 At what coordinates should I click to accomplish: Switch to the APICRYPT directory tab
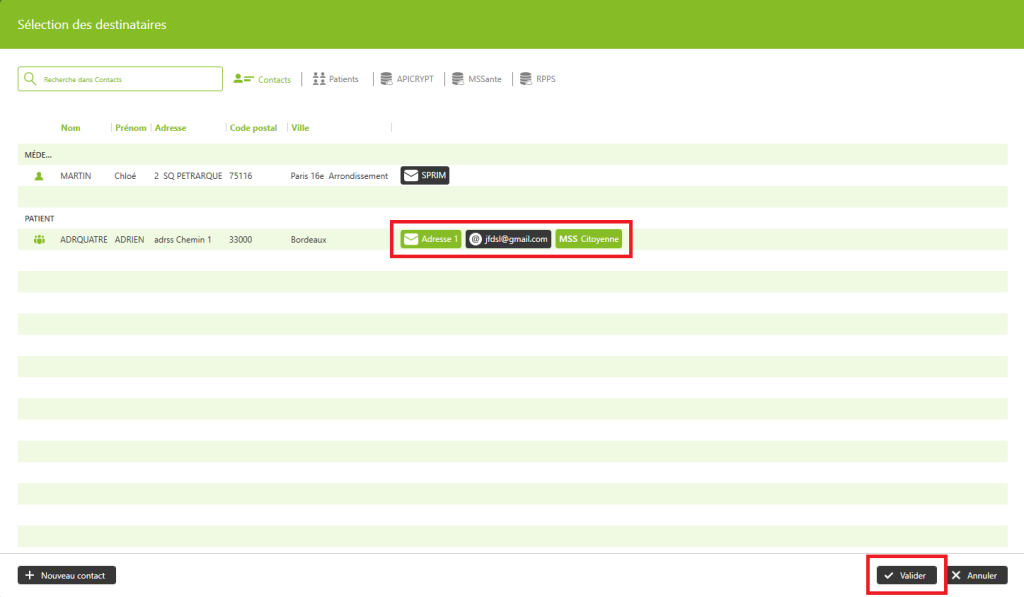[x=407, y=79]
